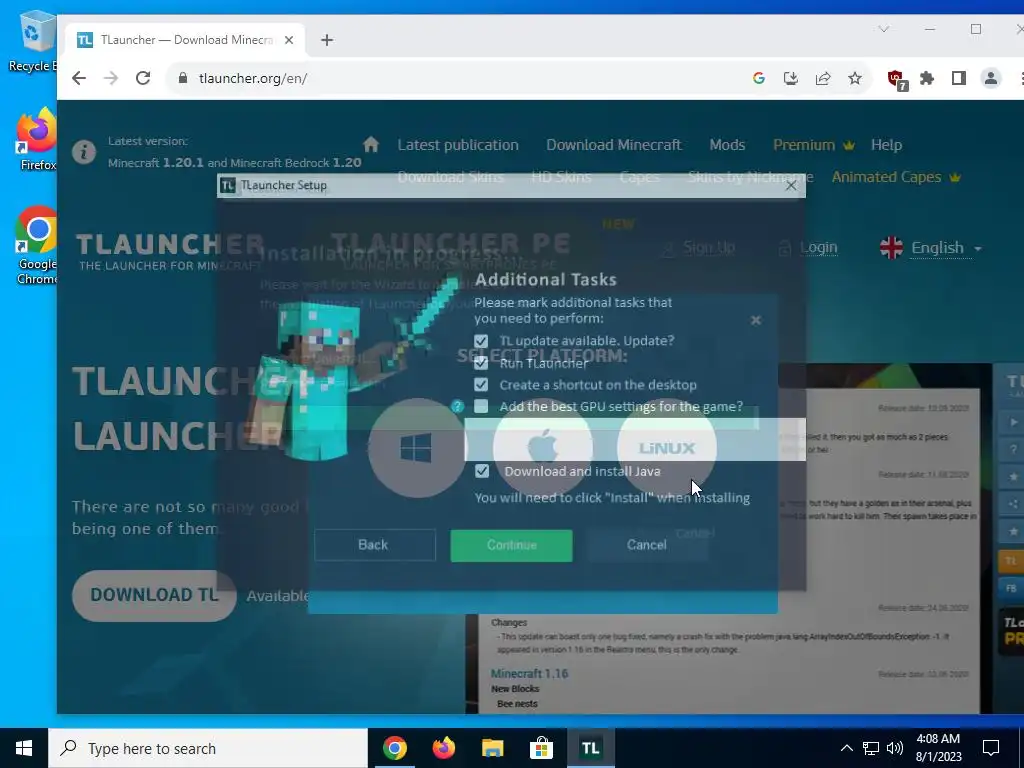Close the Additional Tasks overlay x
The height and width of the screenshot is (768, 1024).
click(x=756, y=320)
